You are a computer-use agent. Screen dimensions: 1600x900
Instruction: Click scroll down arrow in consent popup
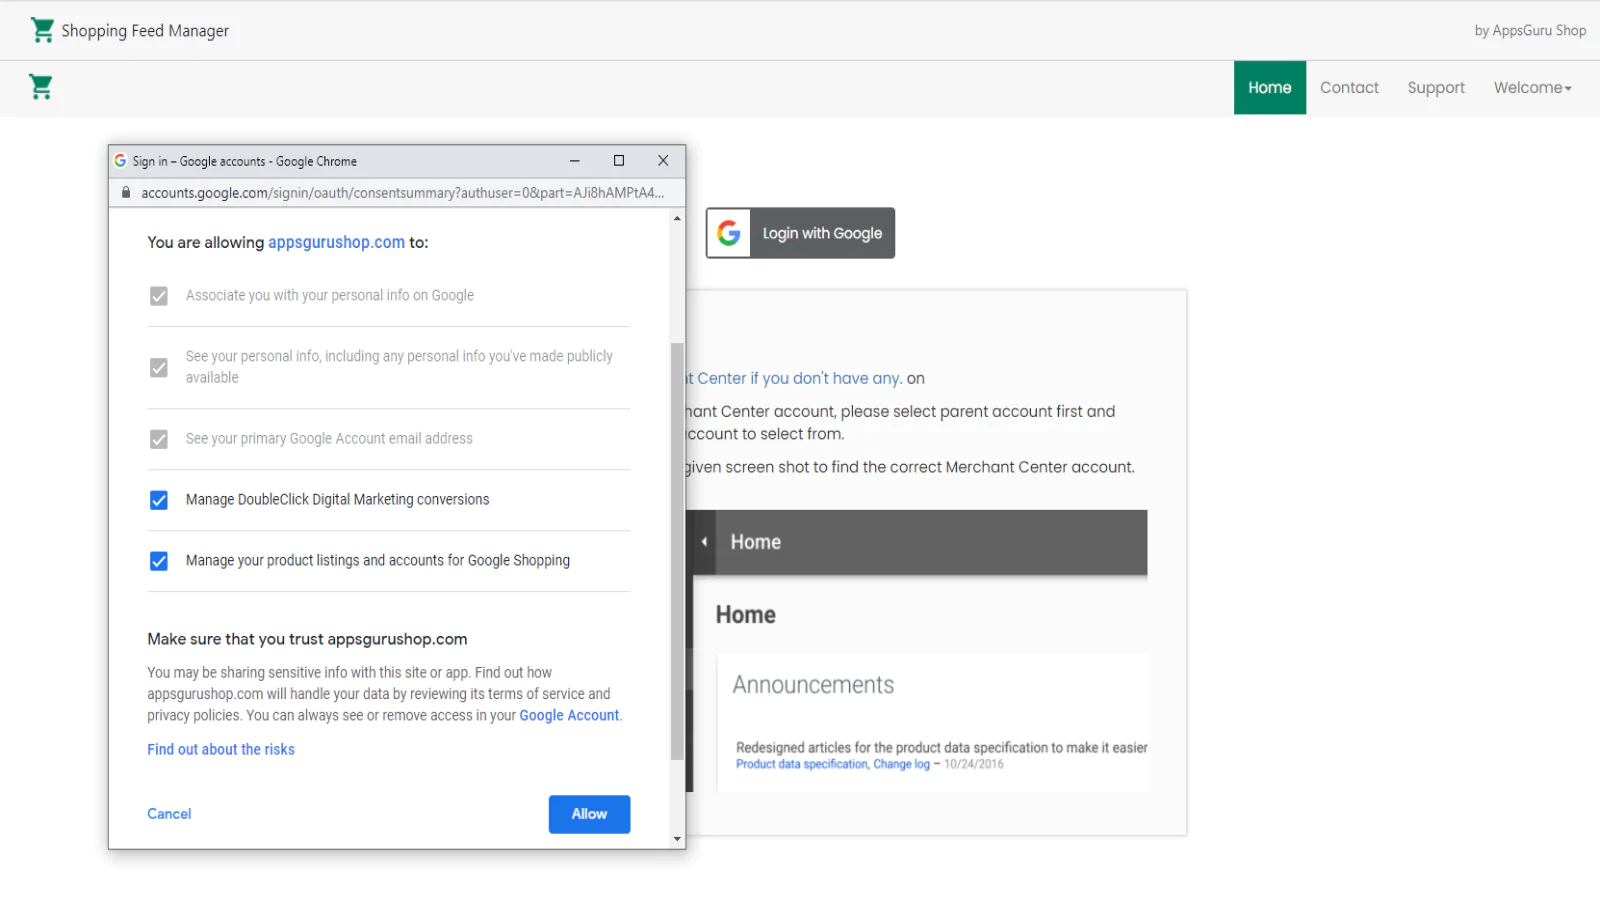(677, 839)
